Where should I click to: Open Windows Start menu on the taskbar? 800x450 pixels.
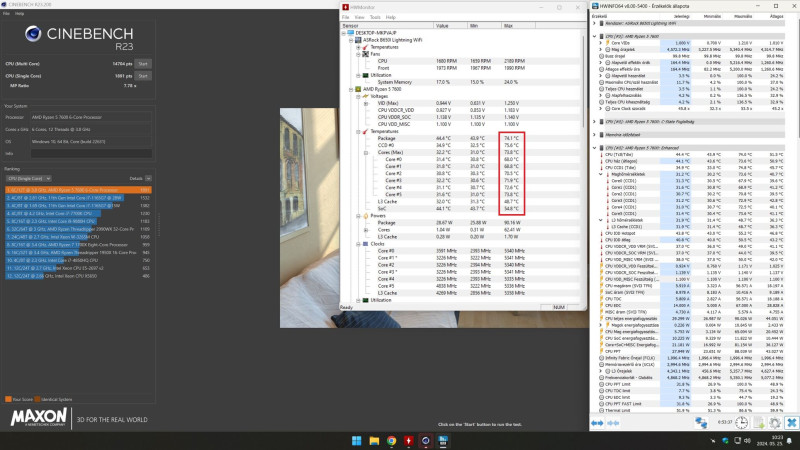tap(357, 441)
